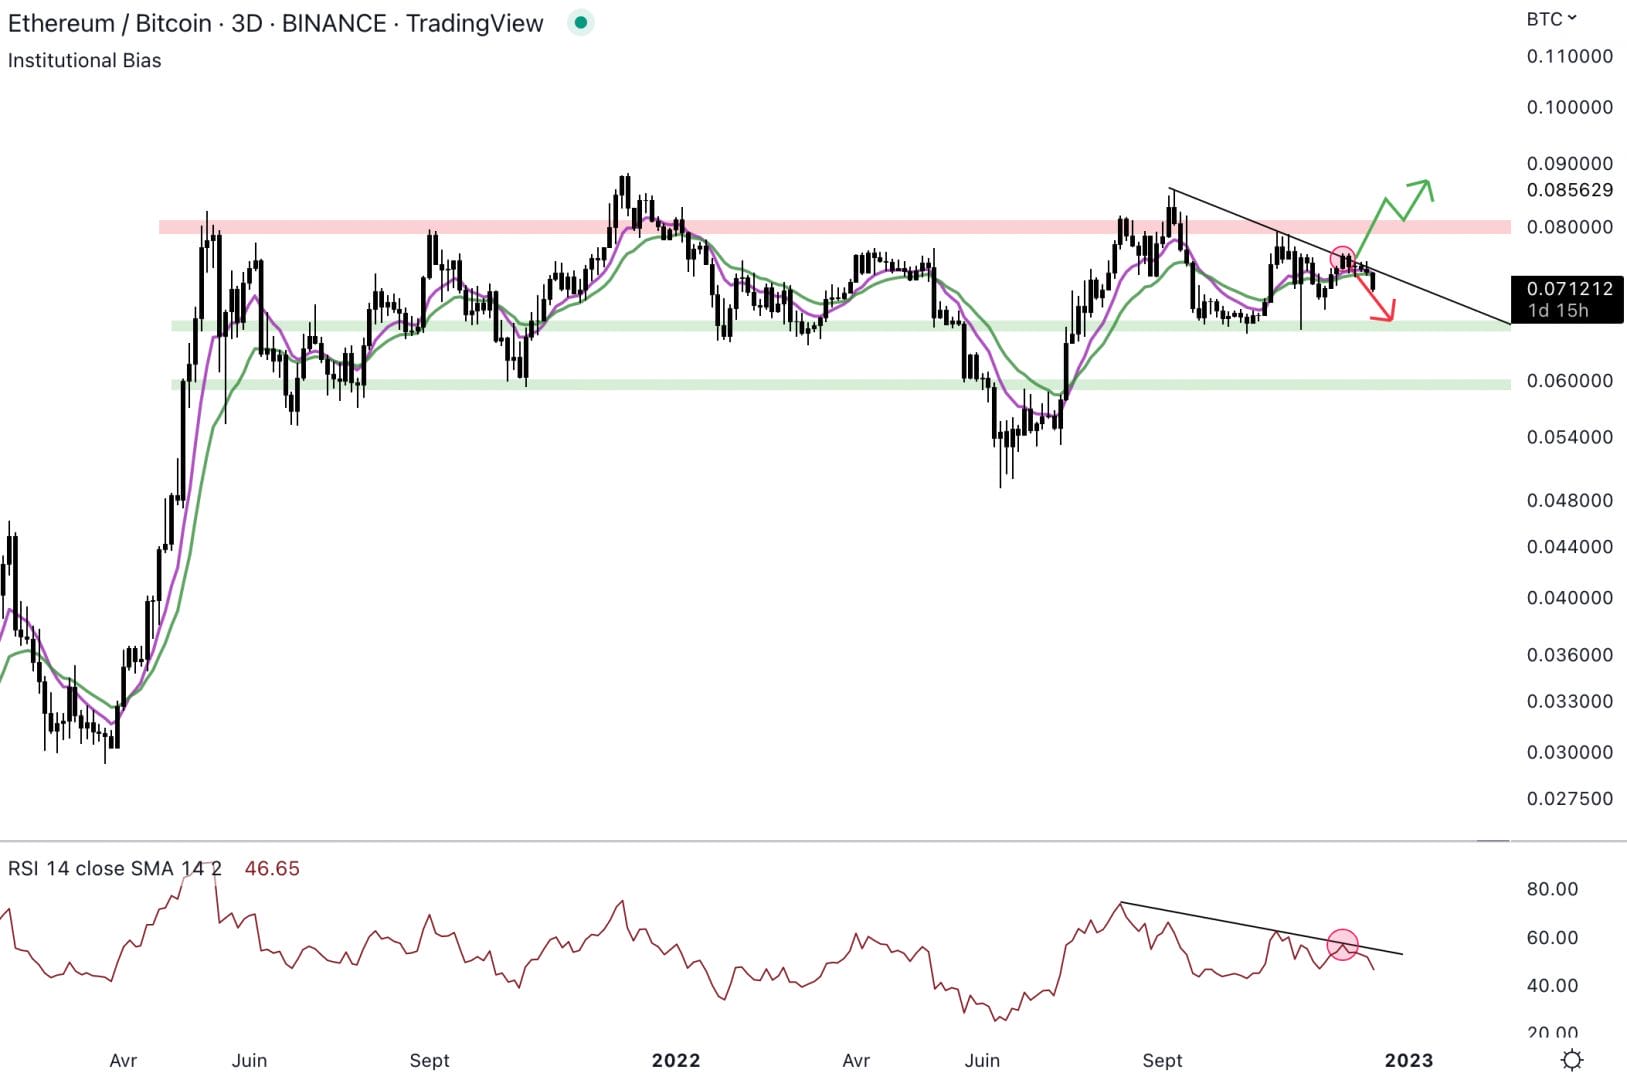Click the RSI value 46.65

coord(272,869)
